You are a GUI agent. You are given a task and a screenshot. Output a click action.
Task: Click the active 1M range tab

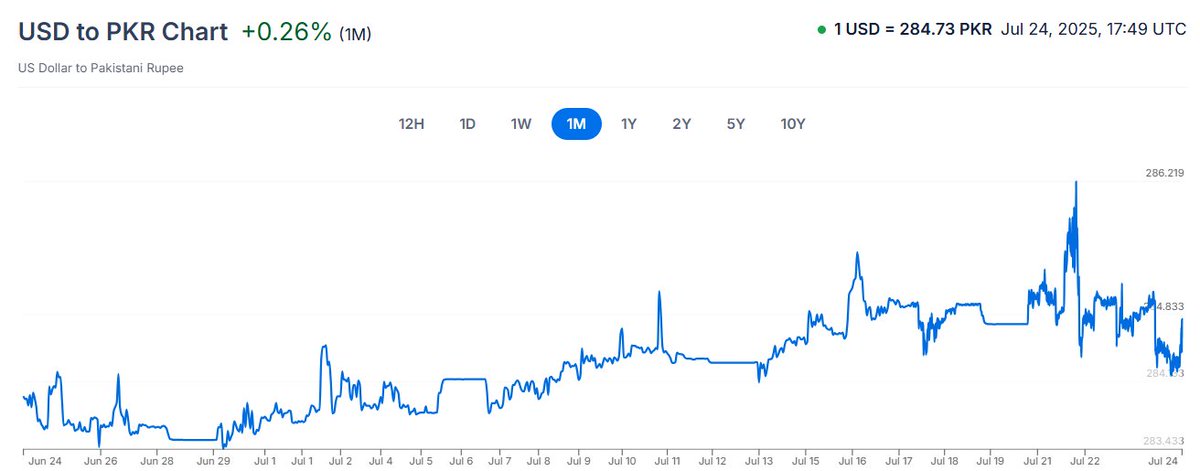pyautogui.click(x=576, y=124)
